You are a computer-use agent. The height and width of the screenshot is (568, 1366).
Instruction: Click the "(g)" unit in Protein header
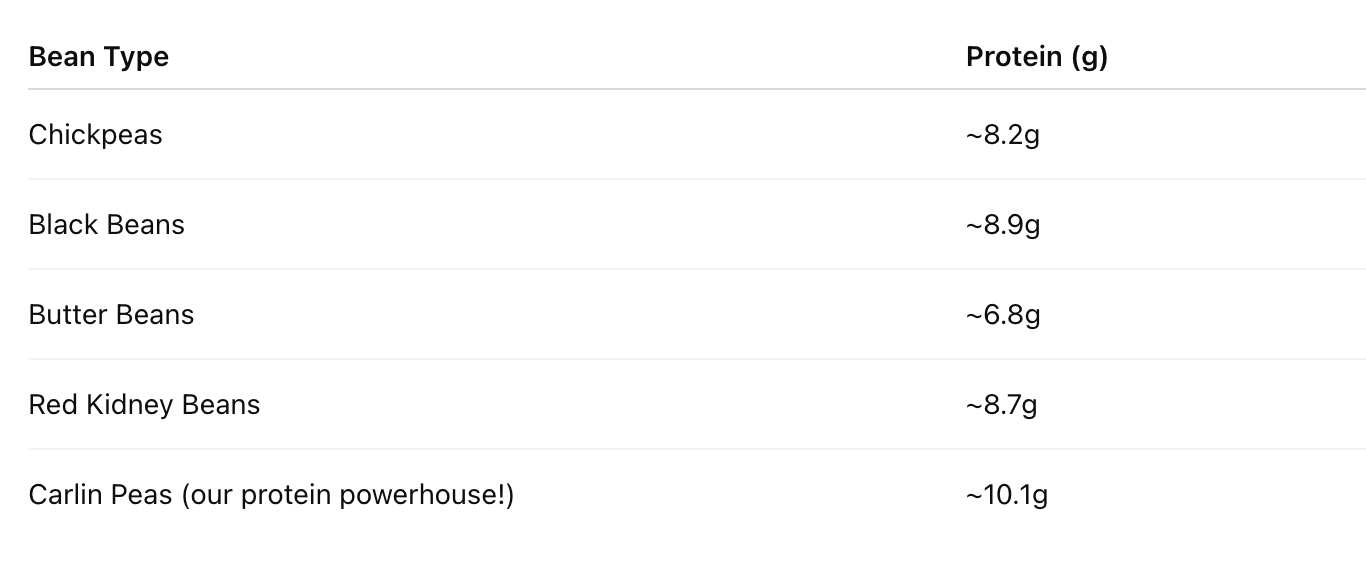[1088, 57]
